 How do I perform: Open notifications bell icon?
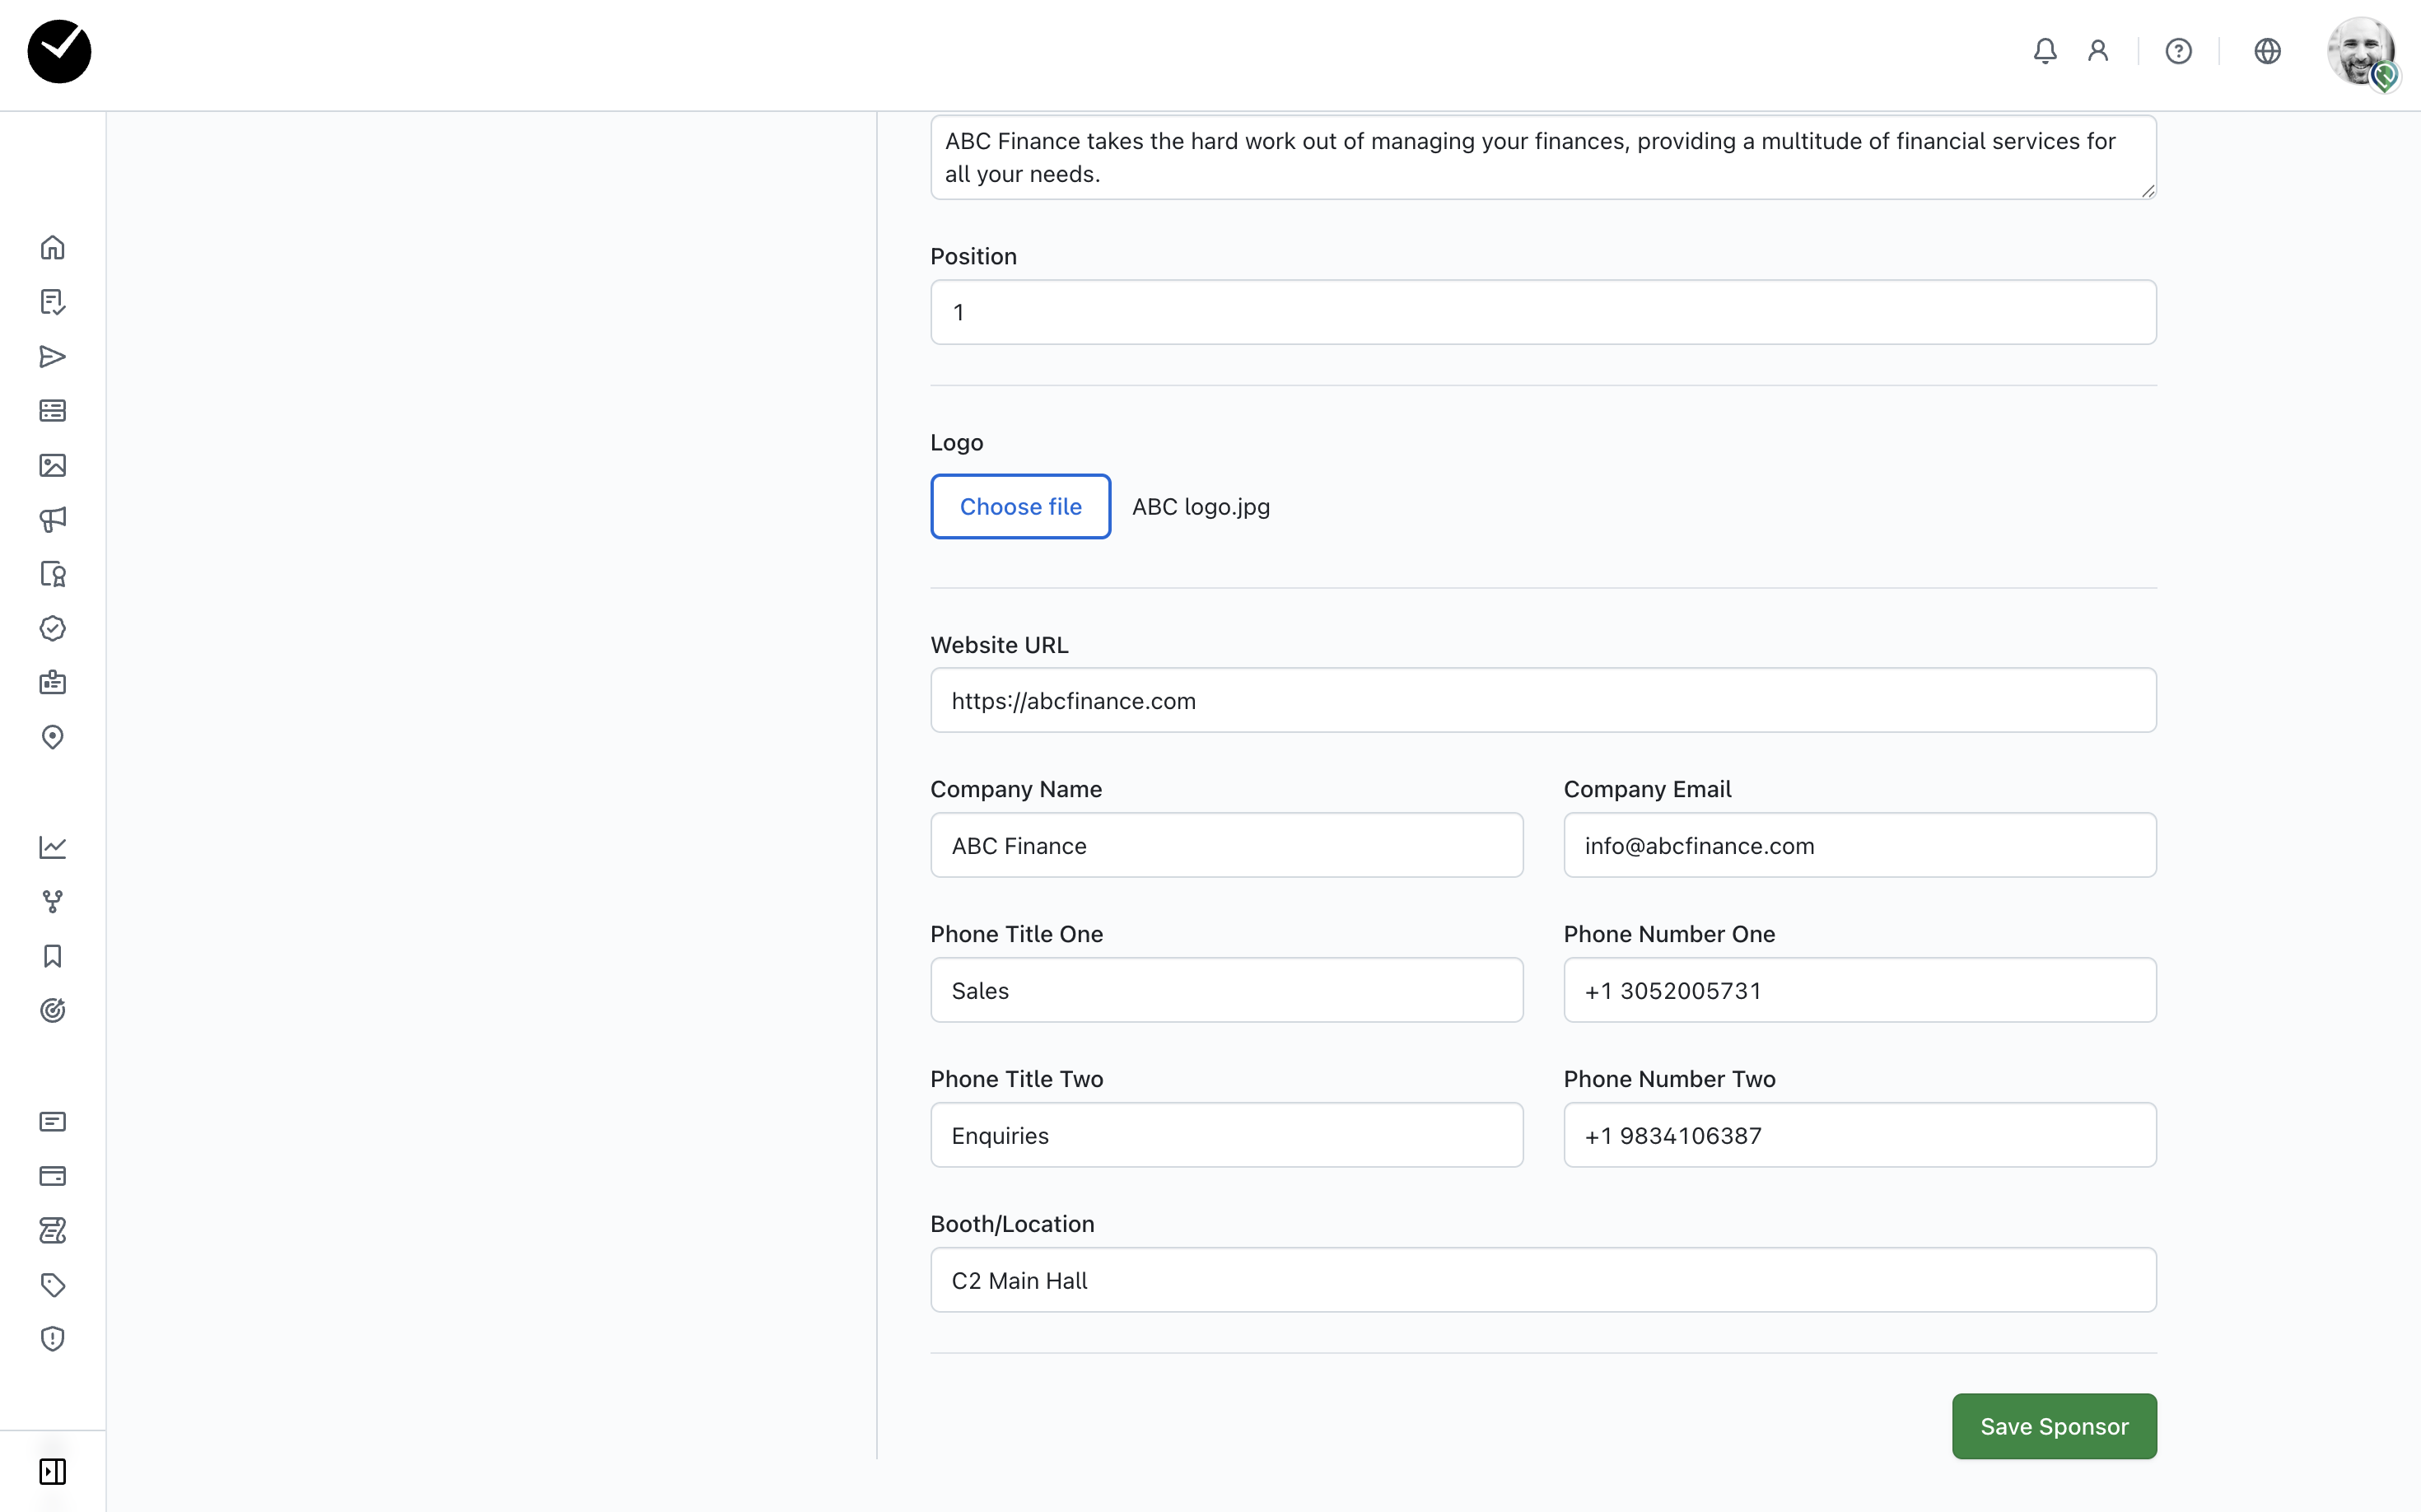pyautogui.click(x=2045, y=51)
